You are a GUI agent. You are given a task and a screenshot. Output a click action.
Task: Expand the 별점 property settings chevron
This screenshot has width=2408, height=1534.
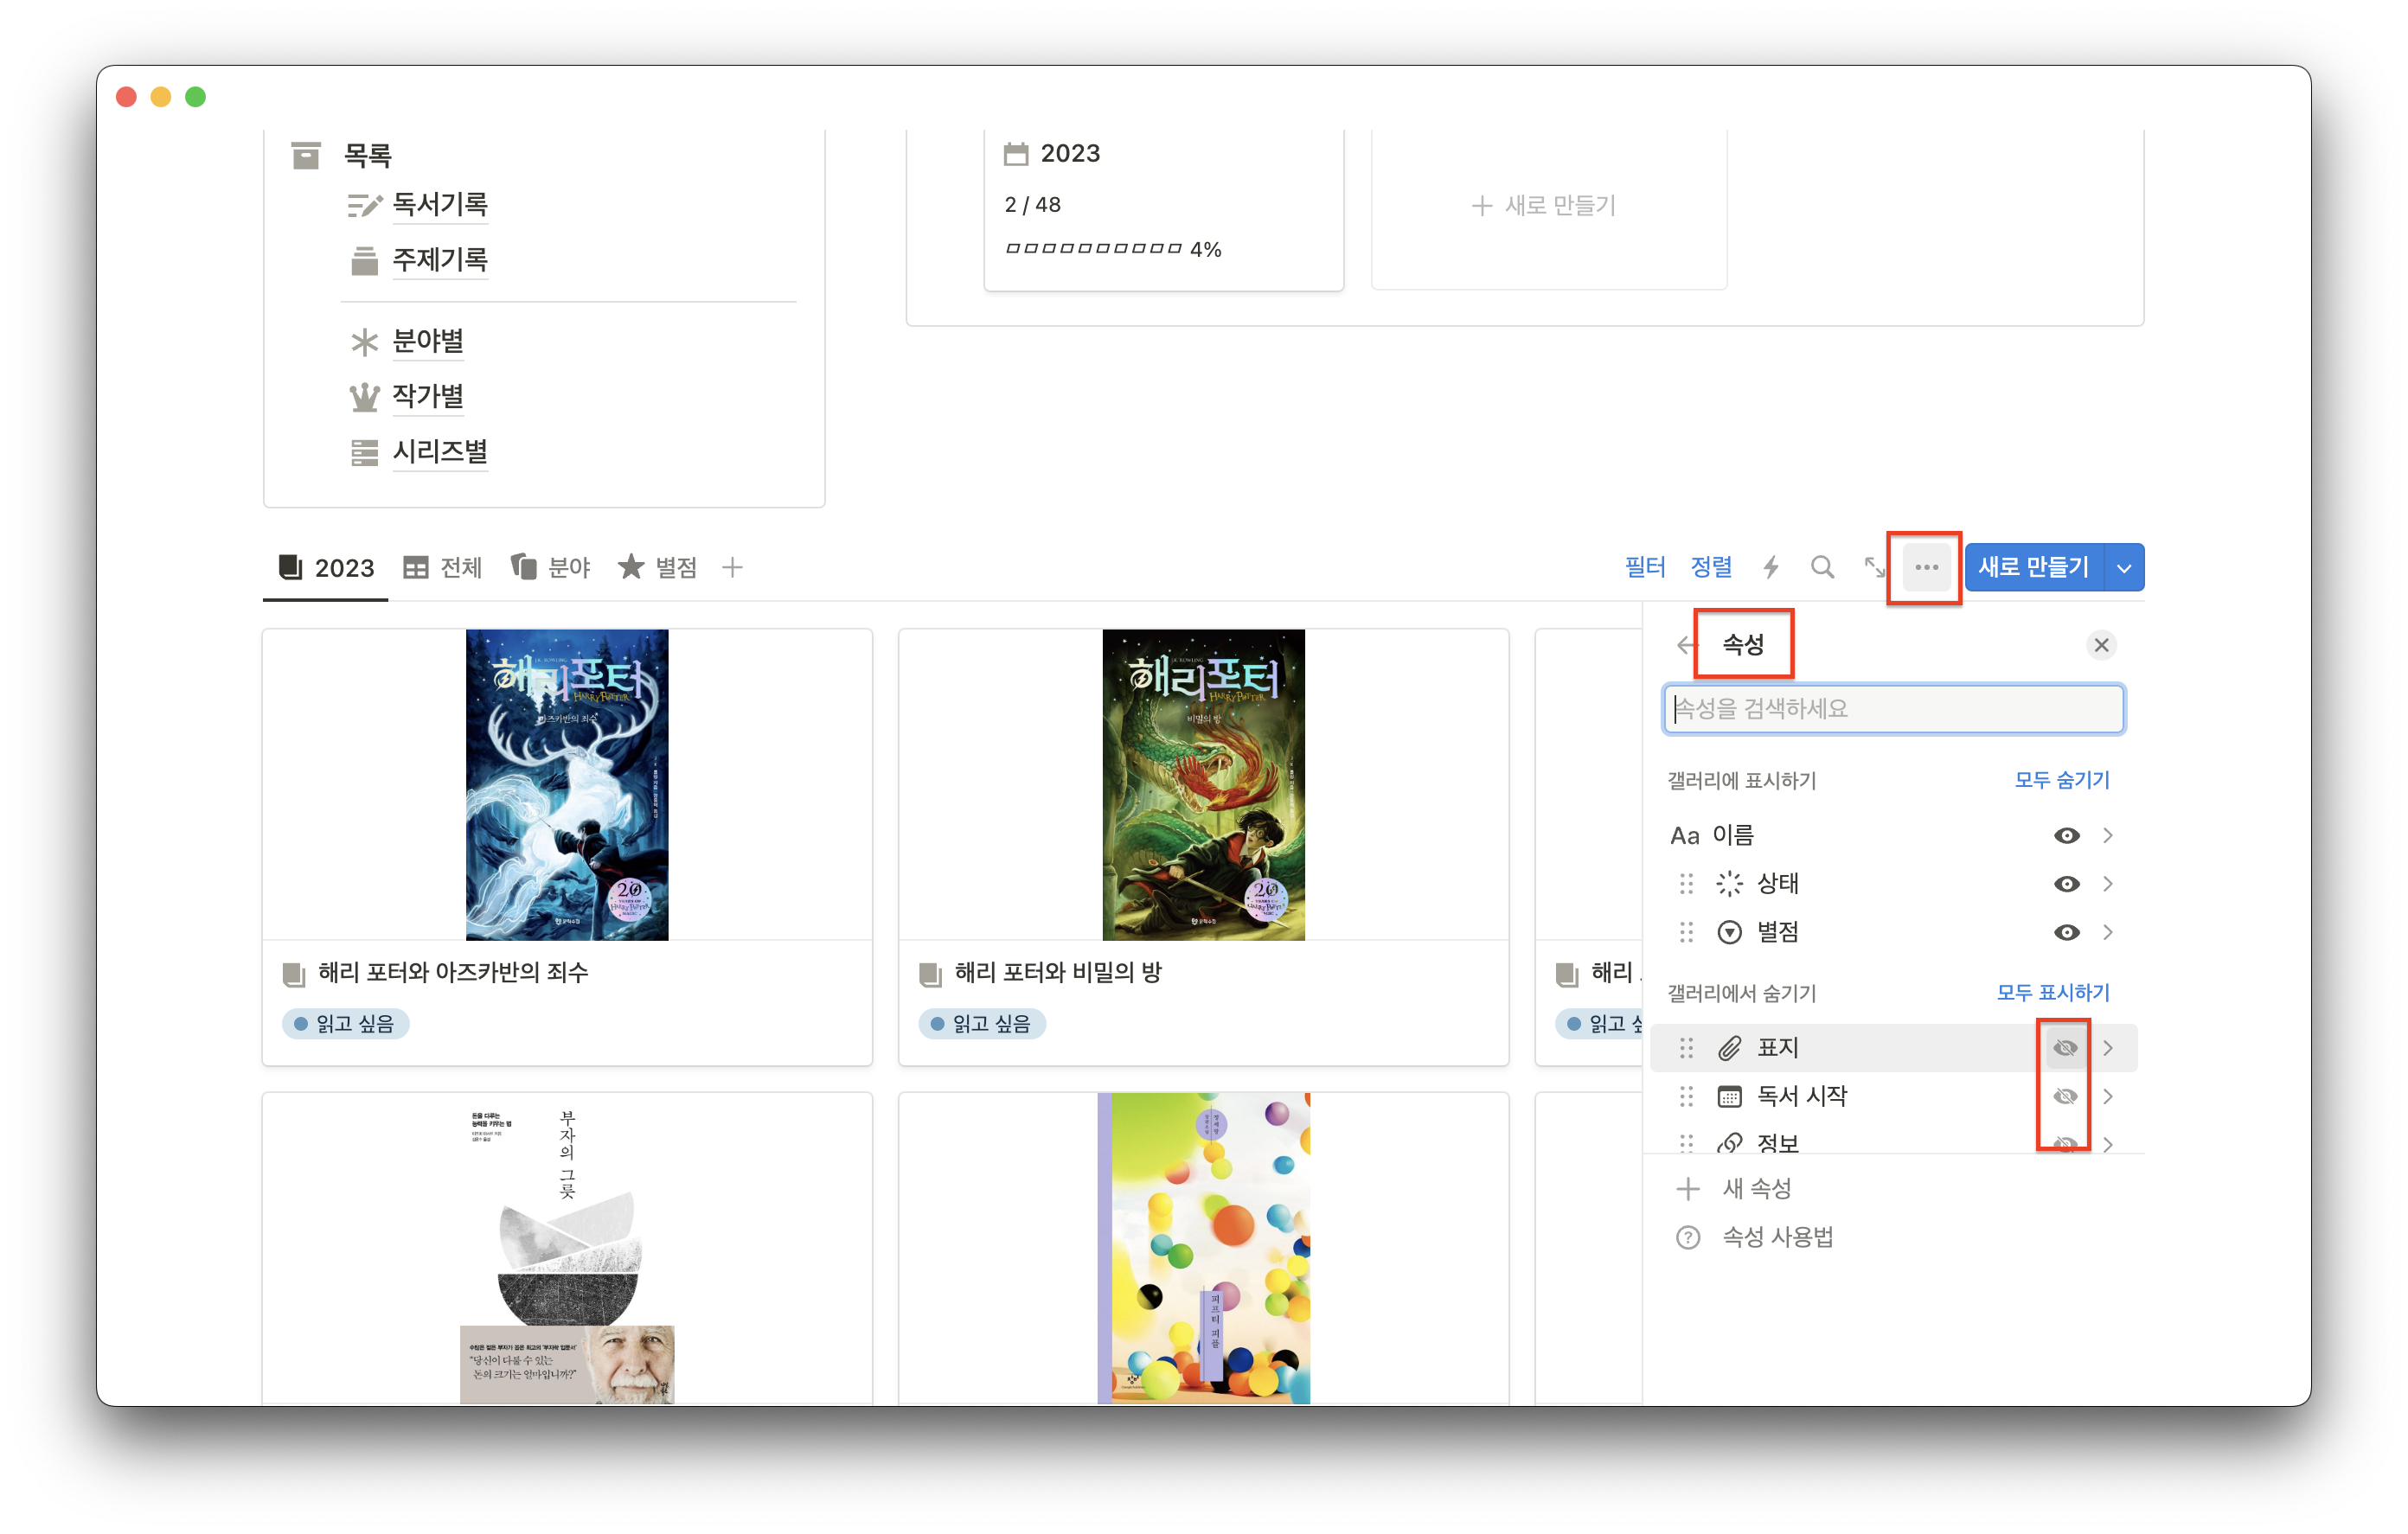2107,933
